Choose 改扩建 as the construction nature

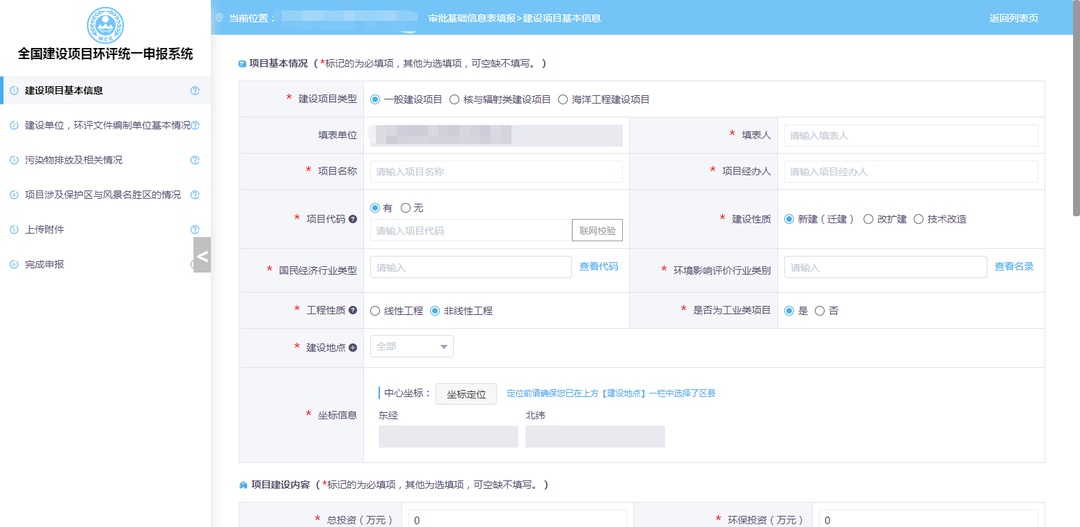[x=868, y=219]
